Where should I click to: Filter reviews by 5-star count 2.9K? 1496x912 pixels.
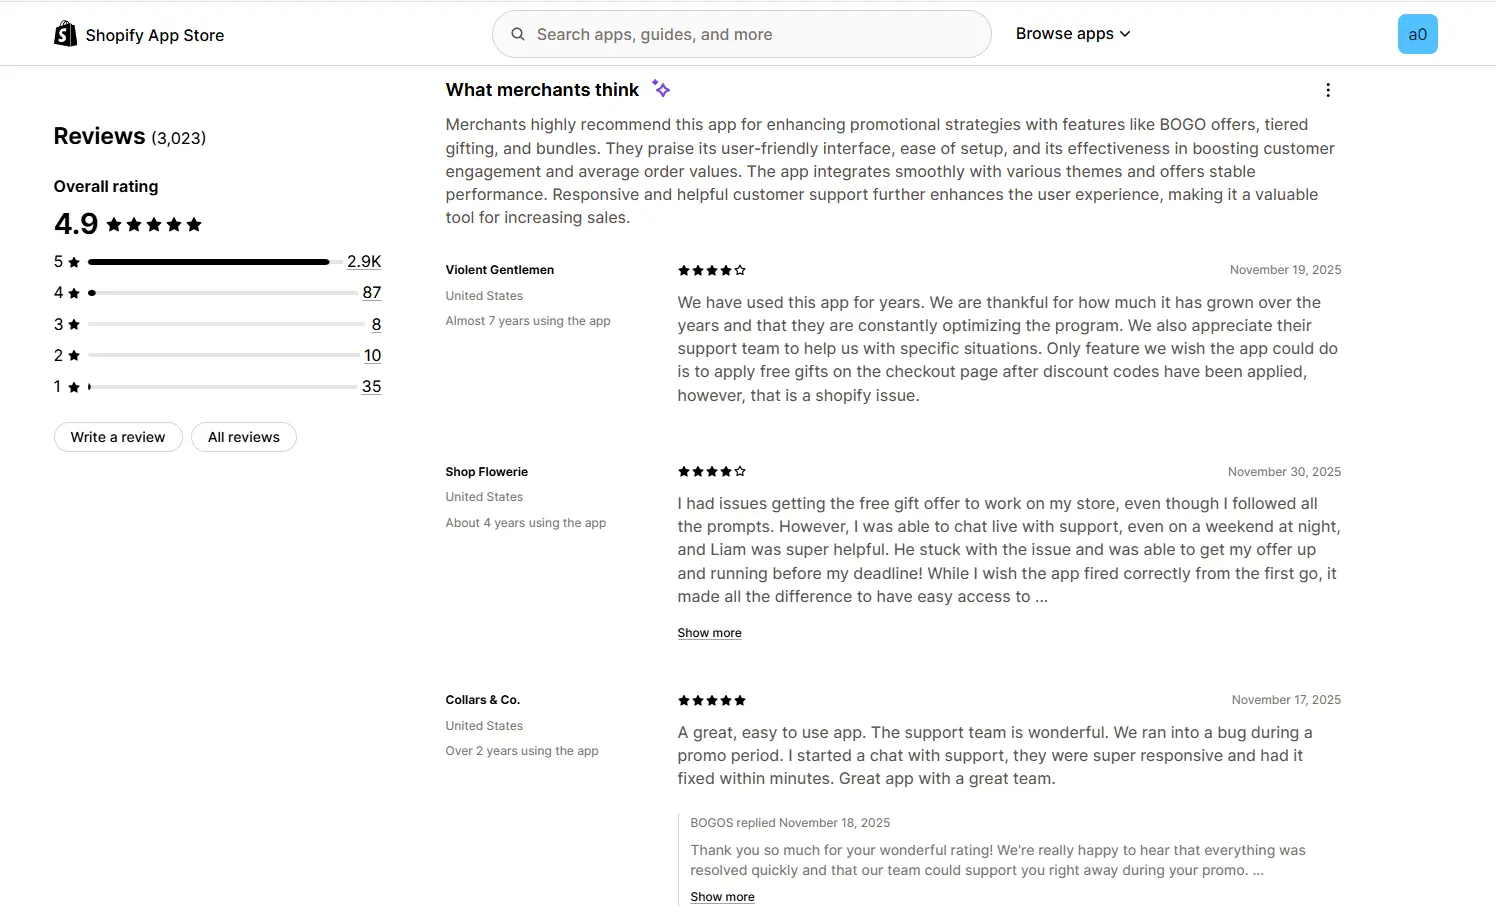click(x=364, y=262)
